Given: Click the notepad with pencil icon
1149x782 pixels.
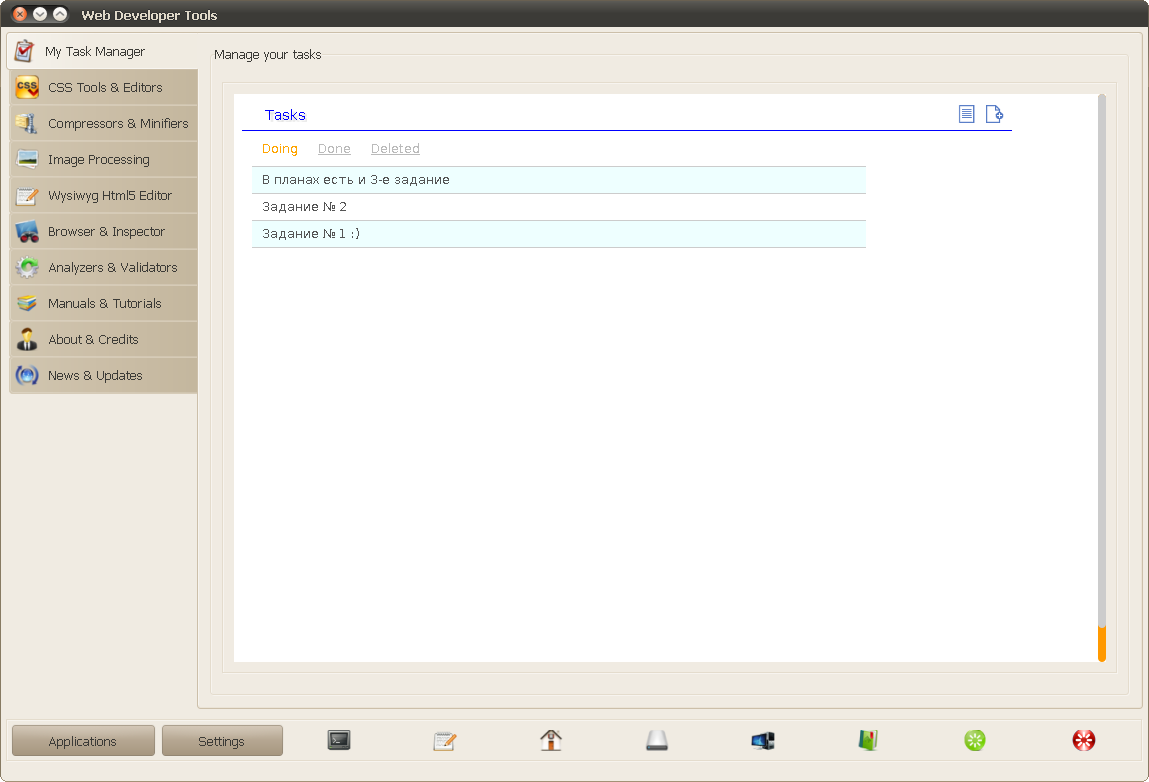Looking at the screenshot, I should 445,740.
